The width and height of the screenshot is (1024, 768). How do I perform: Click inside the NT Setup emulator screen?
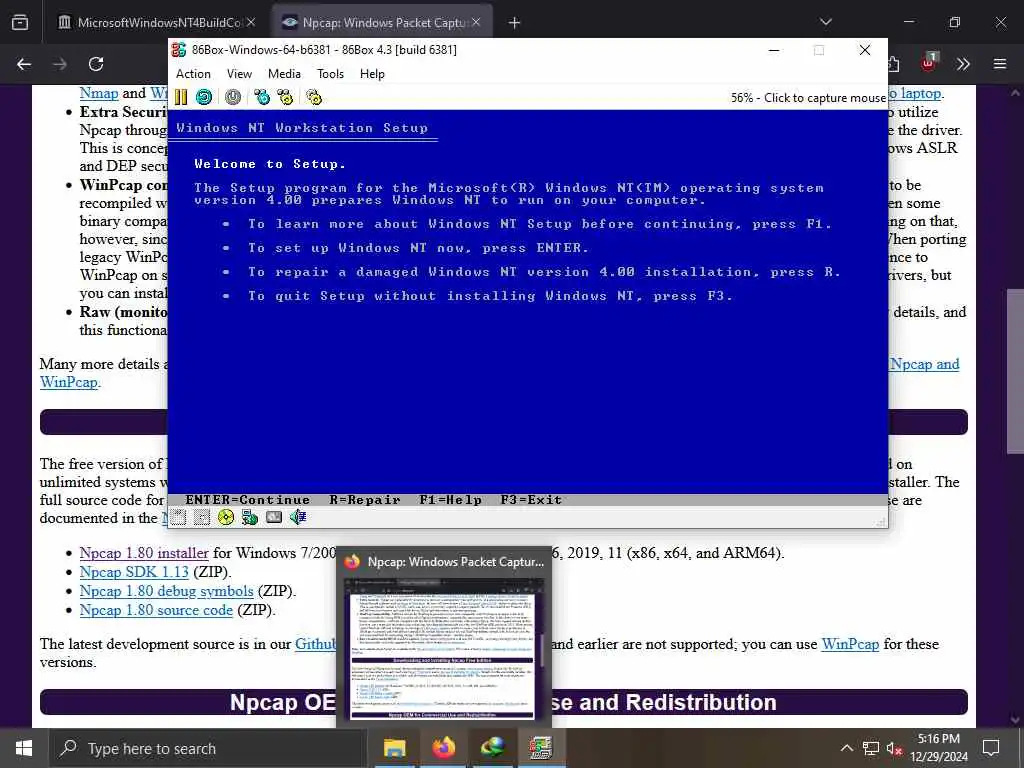(x=528, y=307)
